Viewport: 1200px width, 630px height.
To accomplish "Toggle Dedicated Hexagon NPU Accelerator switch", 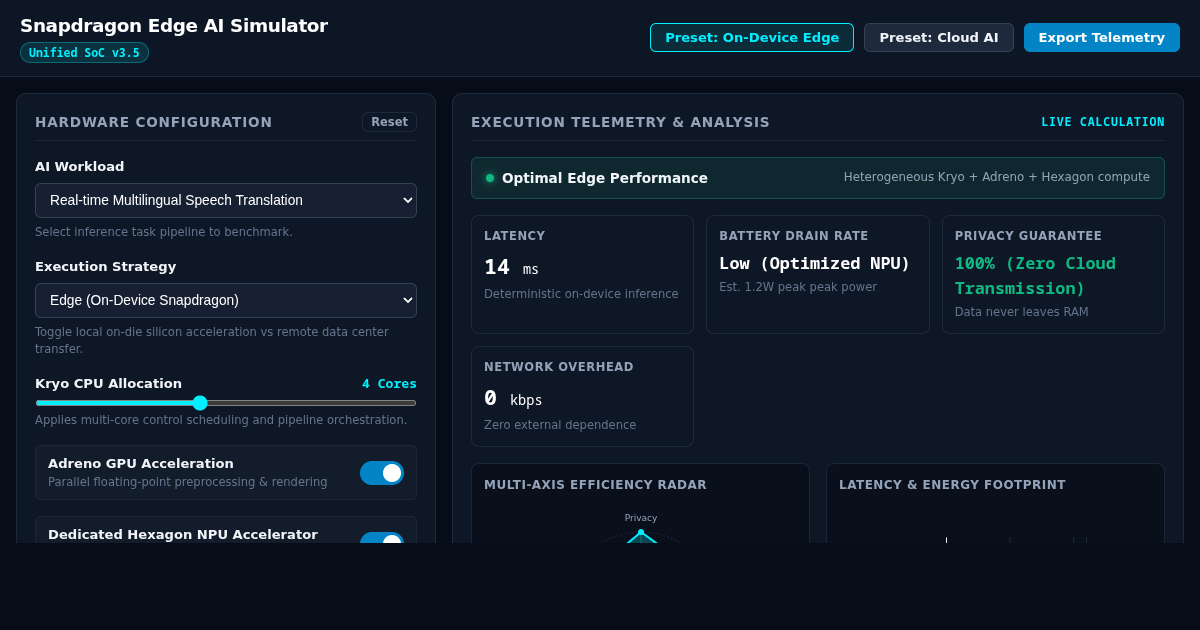I will click(x=382, y=538).
